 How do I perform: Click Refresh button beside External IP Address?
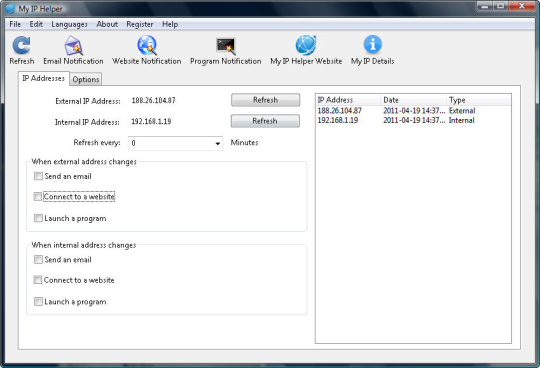point(266,100)
